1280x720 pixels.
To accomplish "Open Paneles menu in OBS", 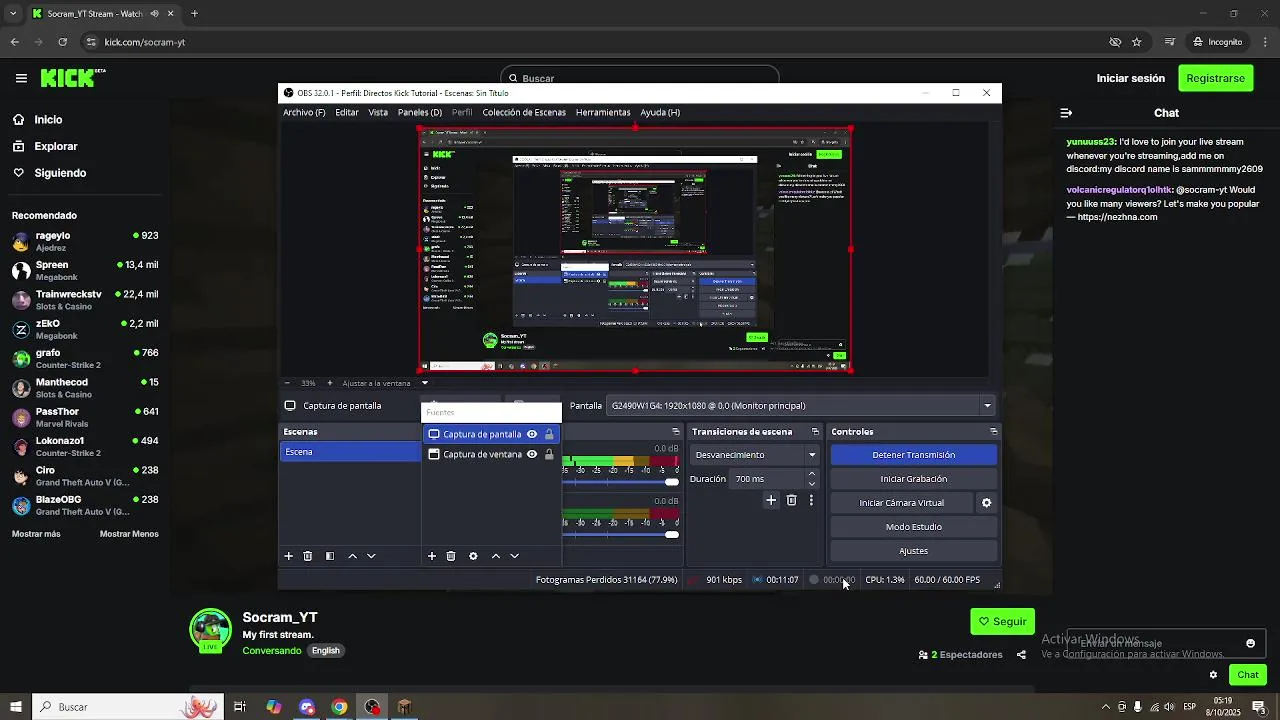I will pos(420,113).
